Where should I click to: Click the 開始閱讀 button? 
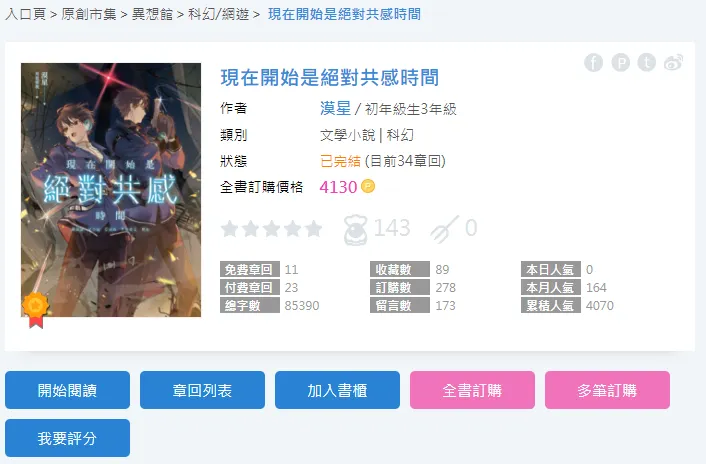point(68,390)
